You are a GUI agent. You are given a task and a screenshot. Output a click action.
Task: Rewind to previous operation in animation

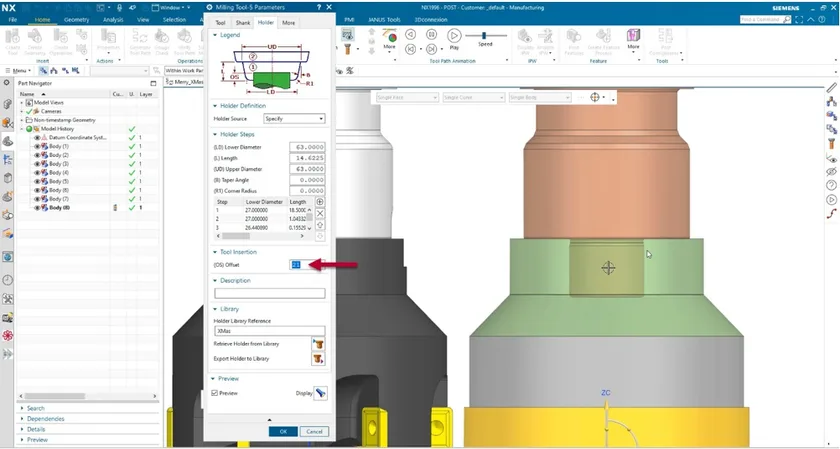click(x=410, y=49)
